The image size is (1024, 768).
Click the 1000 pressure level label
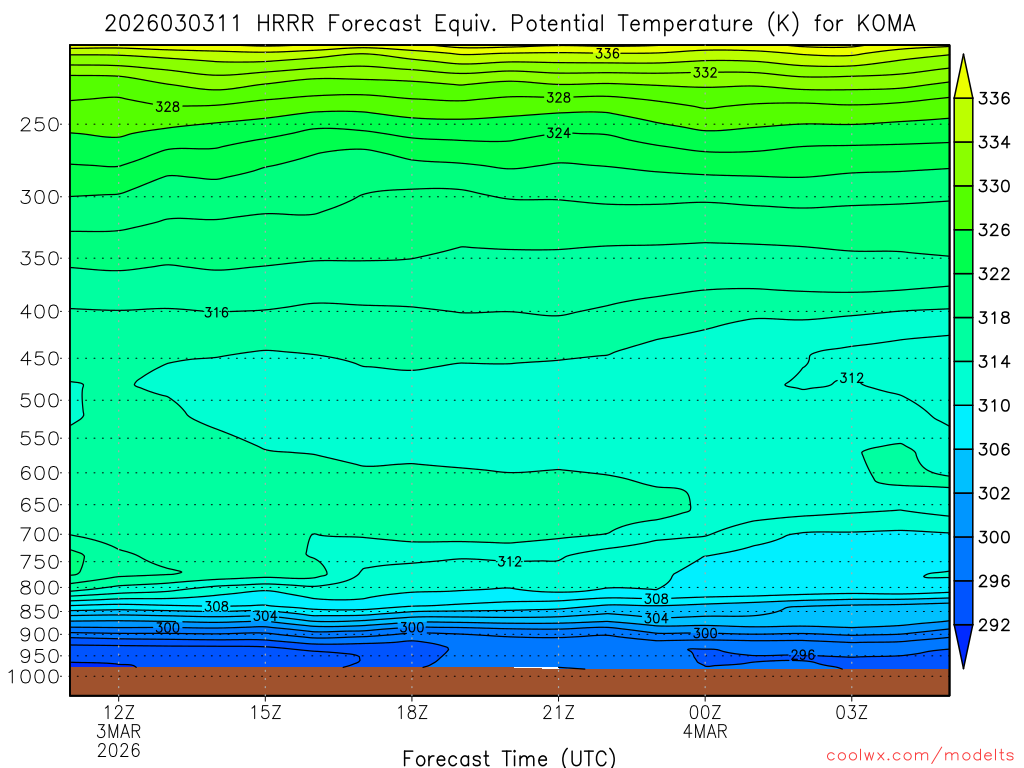[x=33, y=677]
